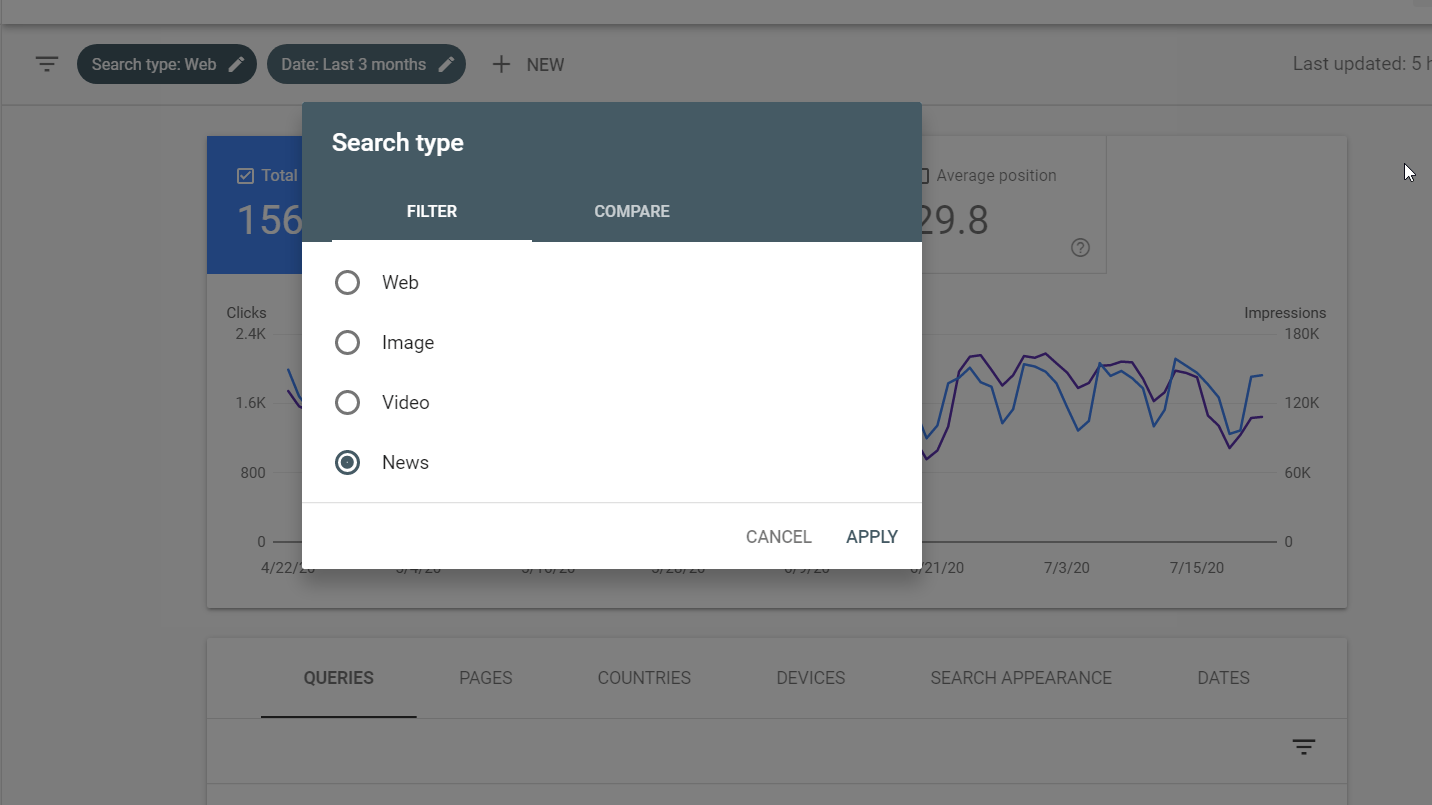This screenshot has height=805, width=1432.
Task: Open filters using the funnel icon top-left
Action: tap(47, 63)
